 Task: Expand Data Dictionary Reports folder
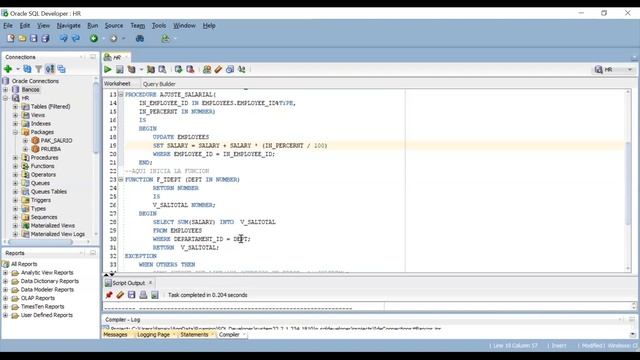pos(6,281)
